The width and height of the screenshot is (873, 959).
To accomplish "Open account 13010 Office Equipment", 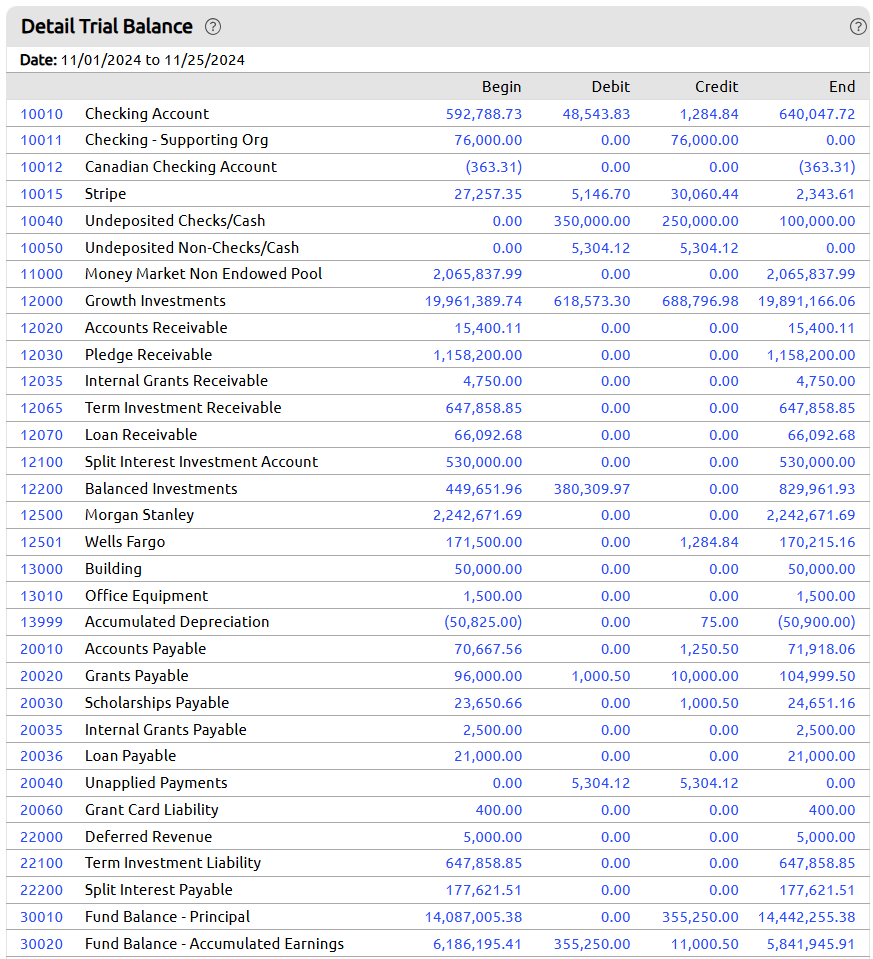I will tap(42, 596).
